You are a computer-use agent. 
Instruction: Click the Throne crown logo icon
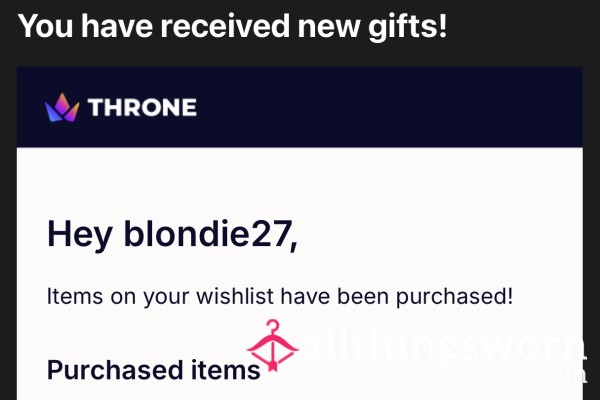[62, 108]
